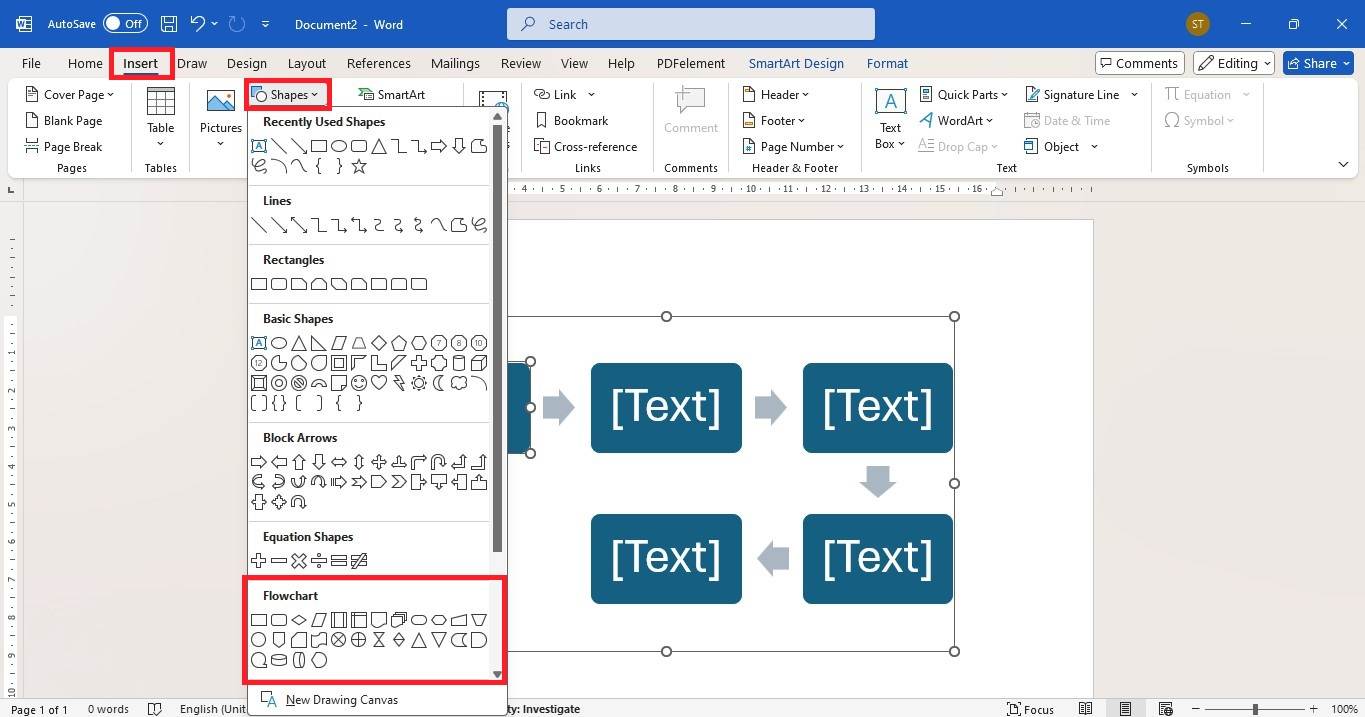
Task: Click the Search box in title bar
Action: (x=691, y=24)
